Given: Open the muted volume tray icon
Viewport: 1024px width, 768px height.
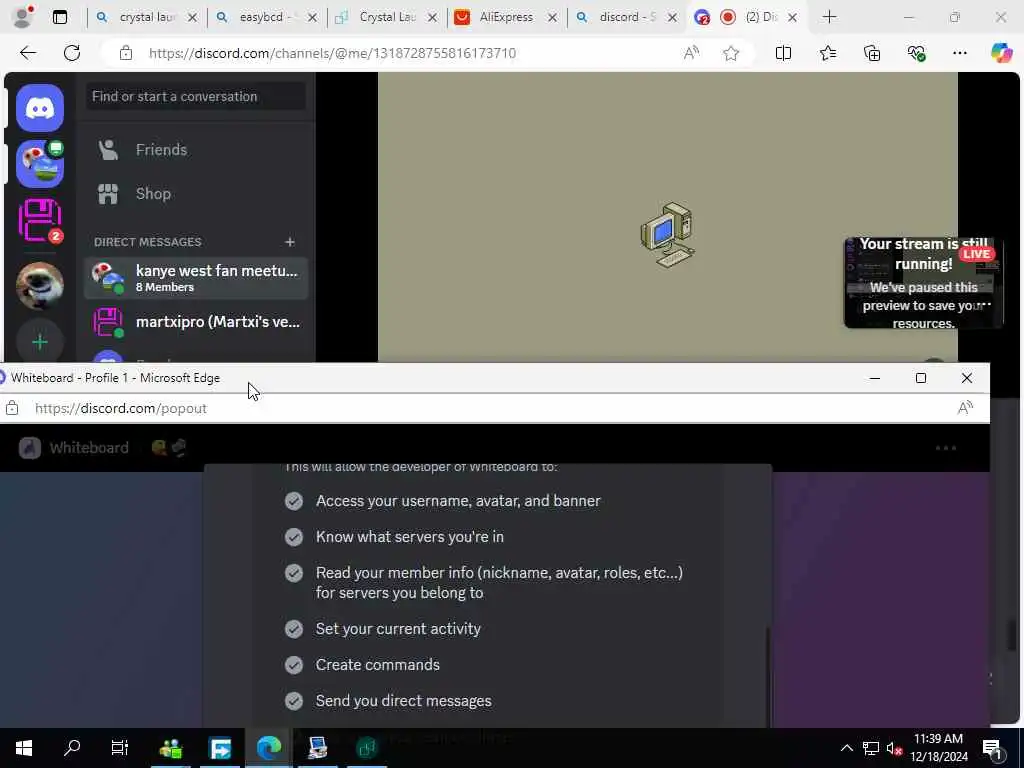Looking at the screenshot, I should coord(895,748).
